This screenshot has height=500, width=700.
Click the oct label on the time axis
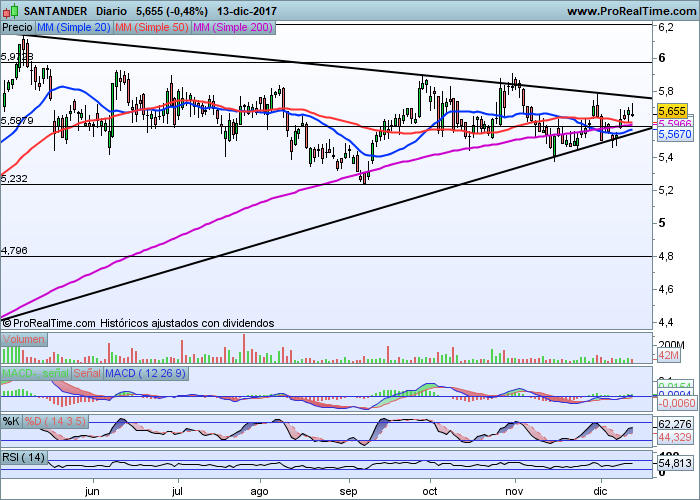(431, 491)
